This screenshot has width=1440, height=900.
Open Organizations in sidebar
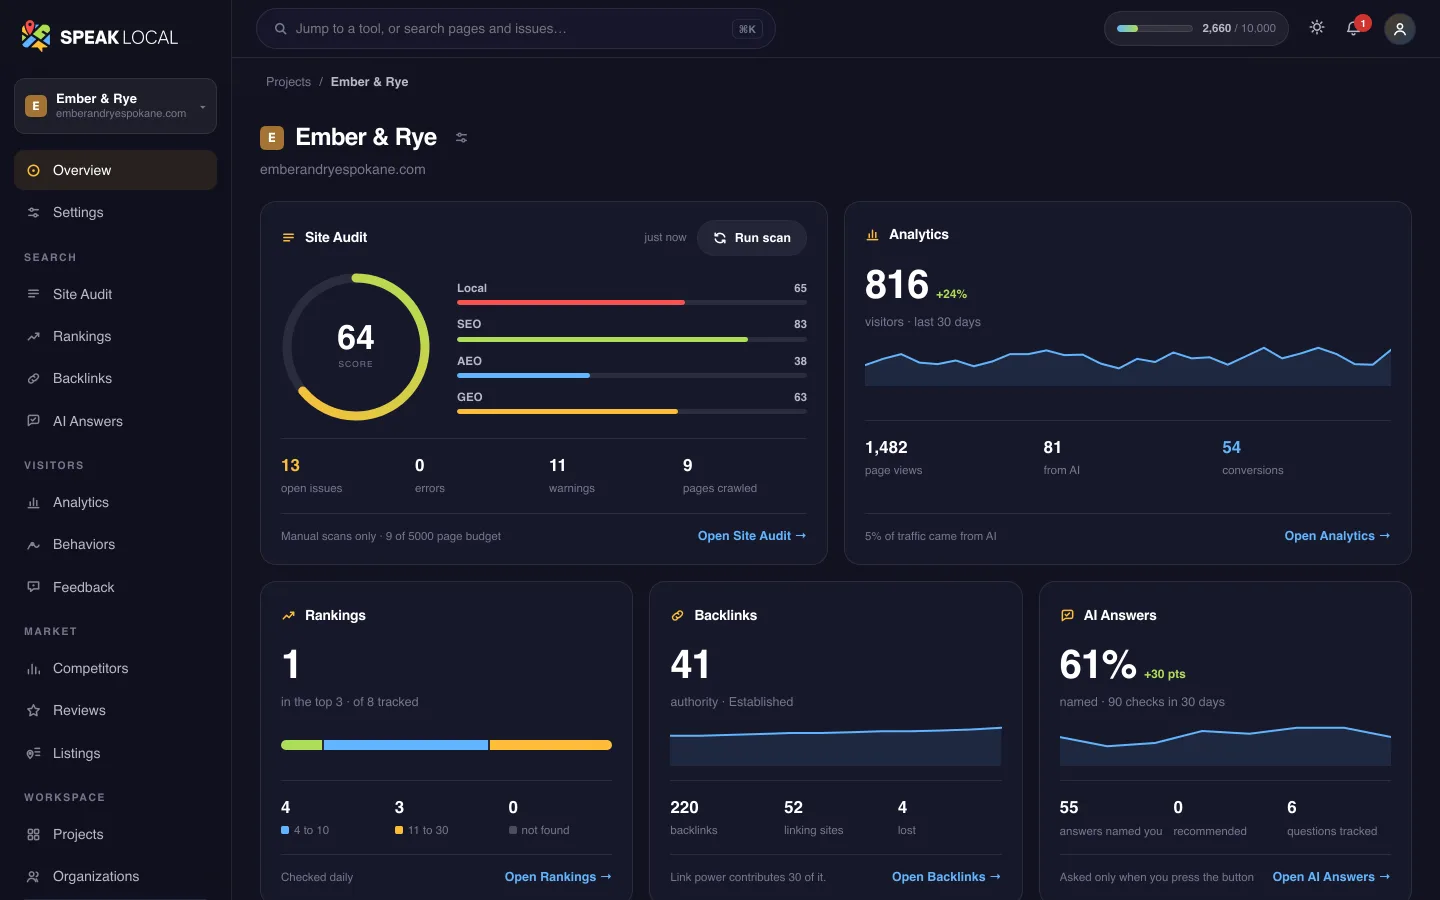click(115, 876)
